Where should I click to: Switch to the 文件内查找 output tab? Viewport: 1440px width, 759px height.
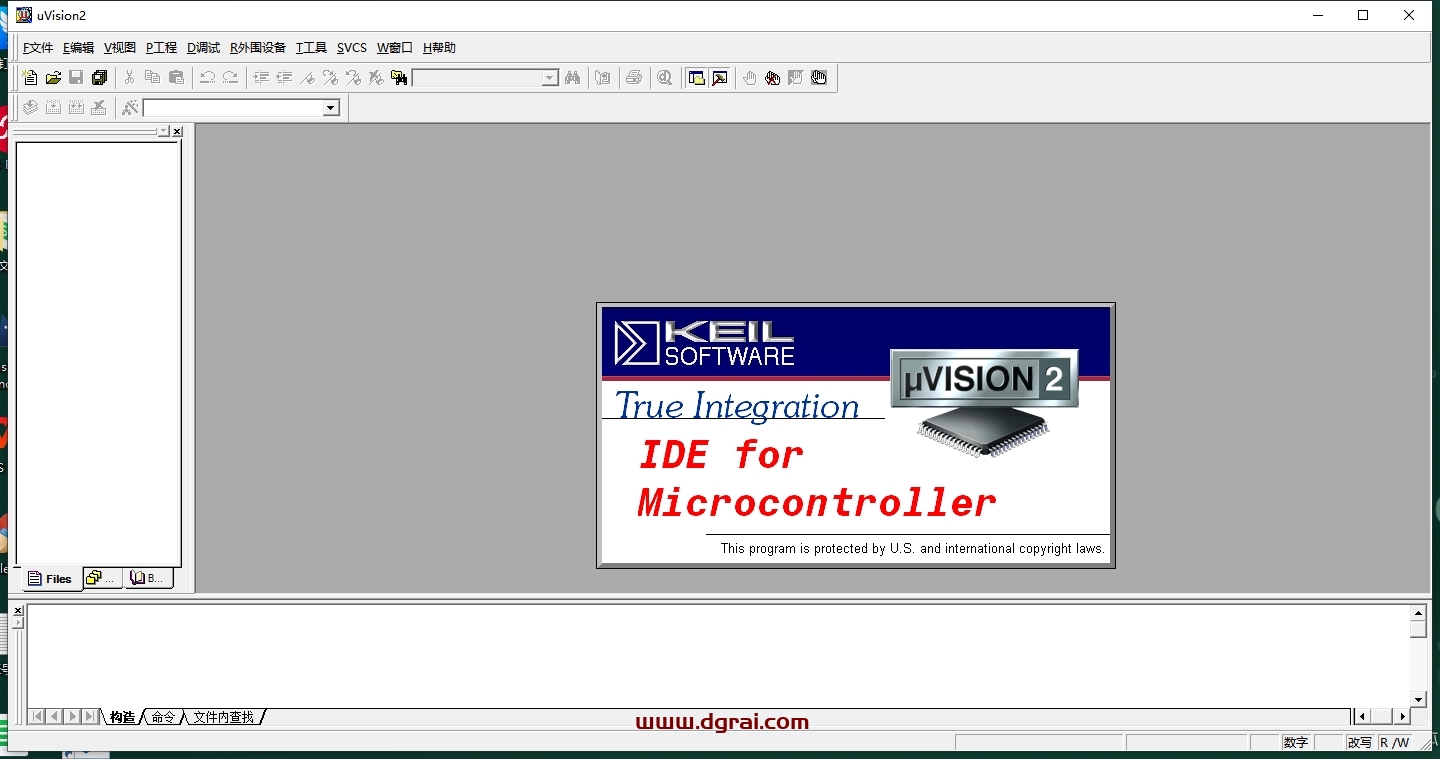(224, 717)
